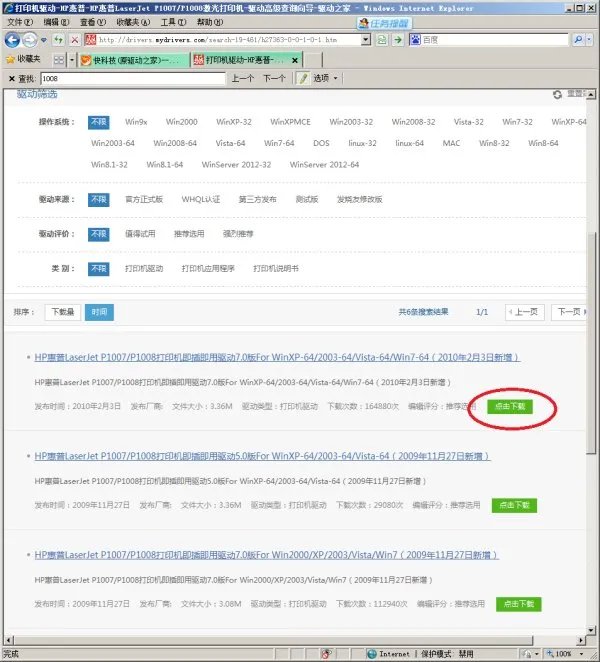Click the browser Back arrow button
Screen dimensions: 600x662
pos(12,40)
